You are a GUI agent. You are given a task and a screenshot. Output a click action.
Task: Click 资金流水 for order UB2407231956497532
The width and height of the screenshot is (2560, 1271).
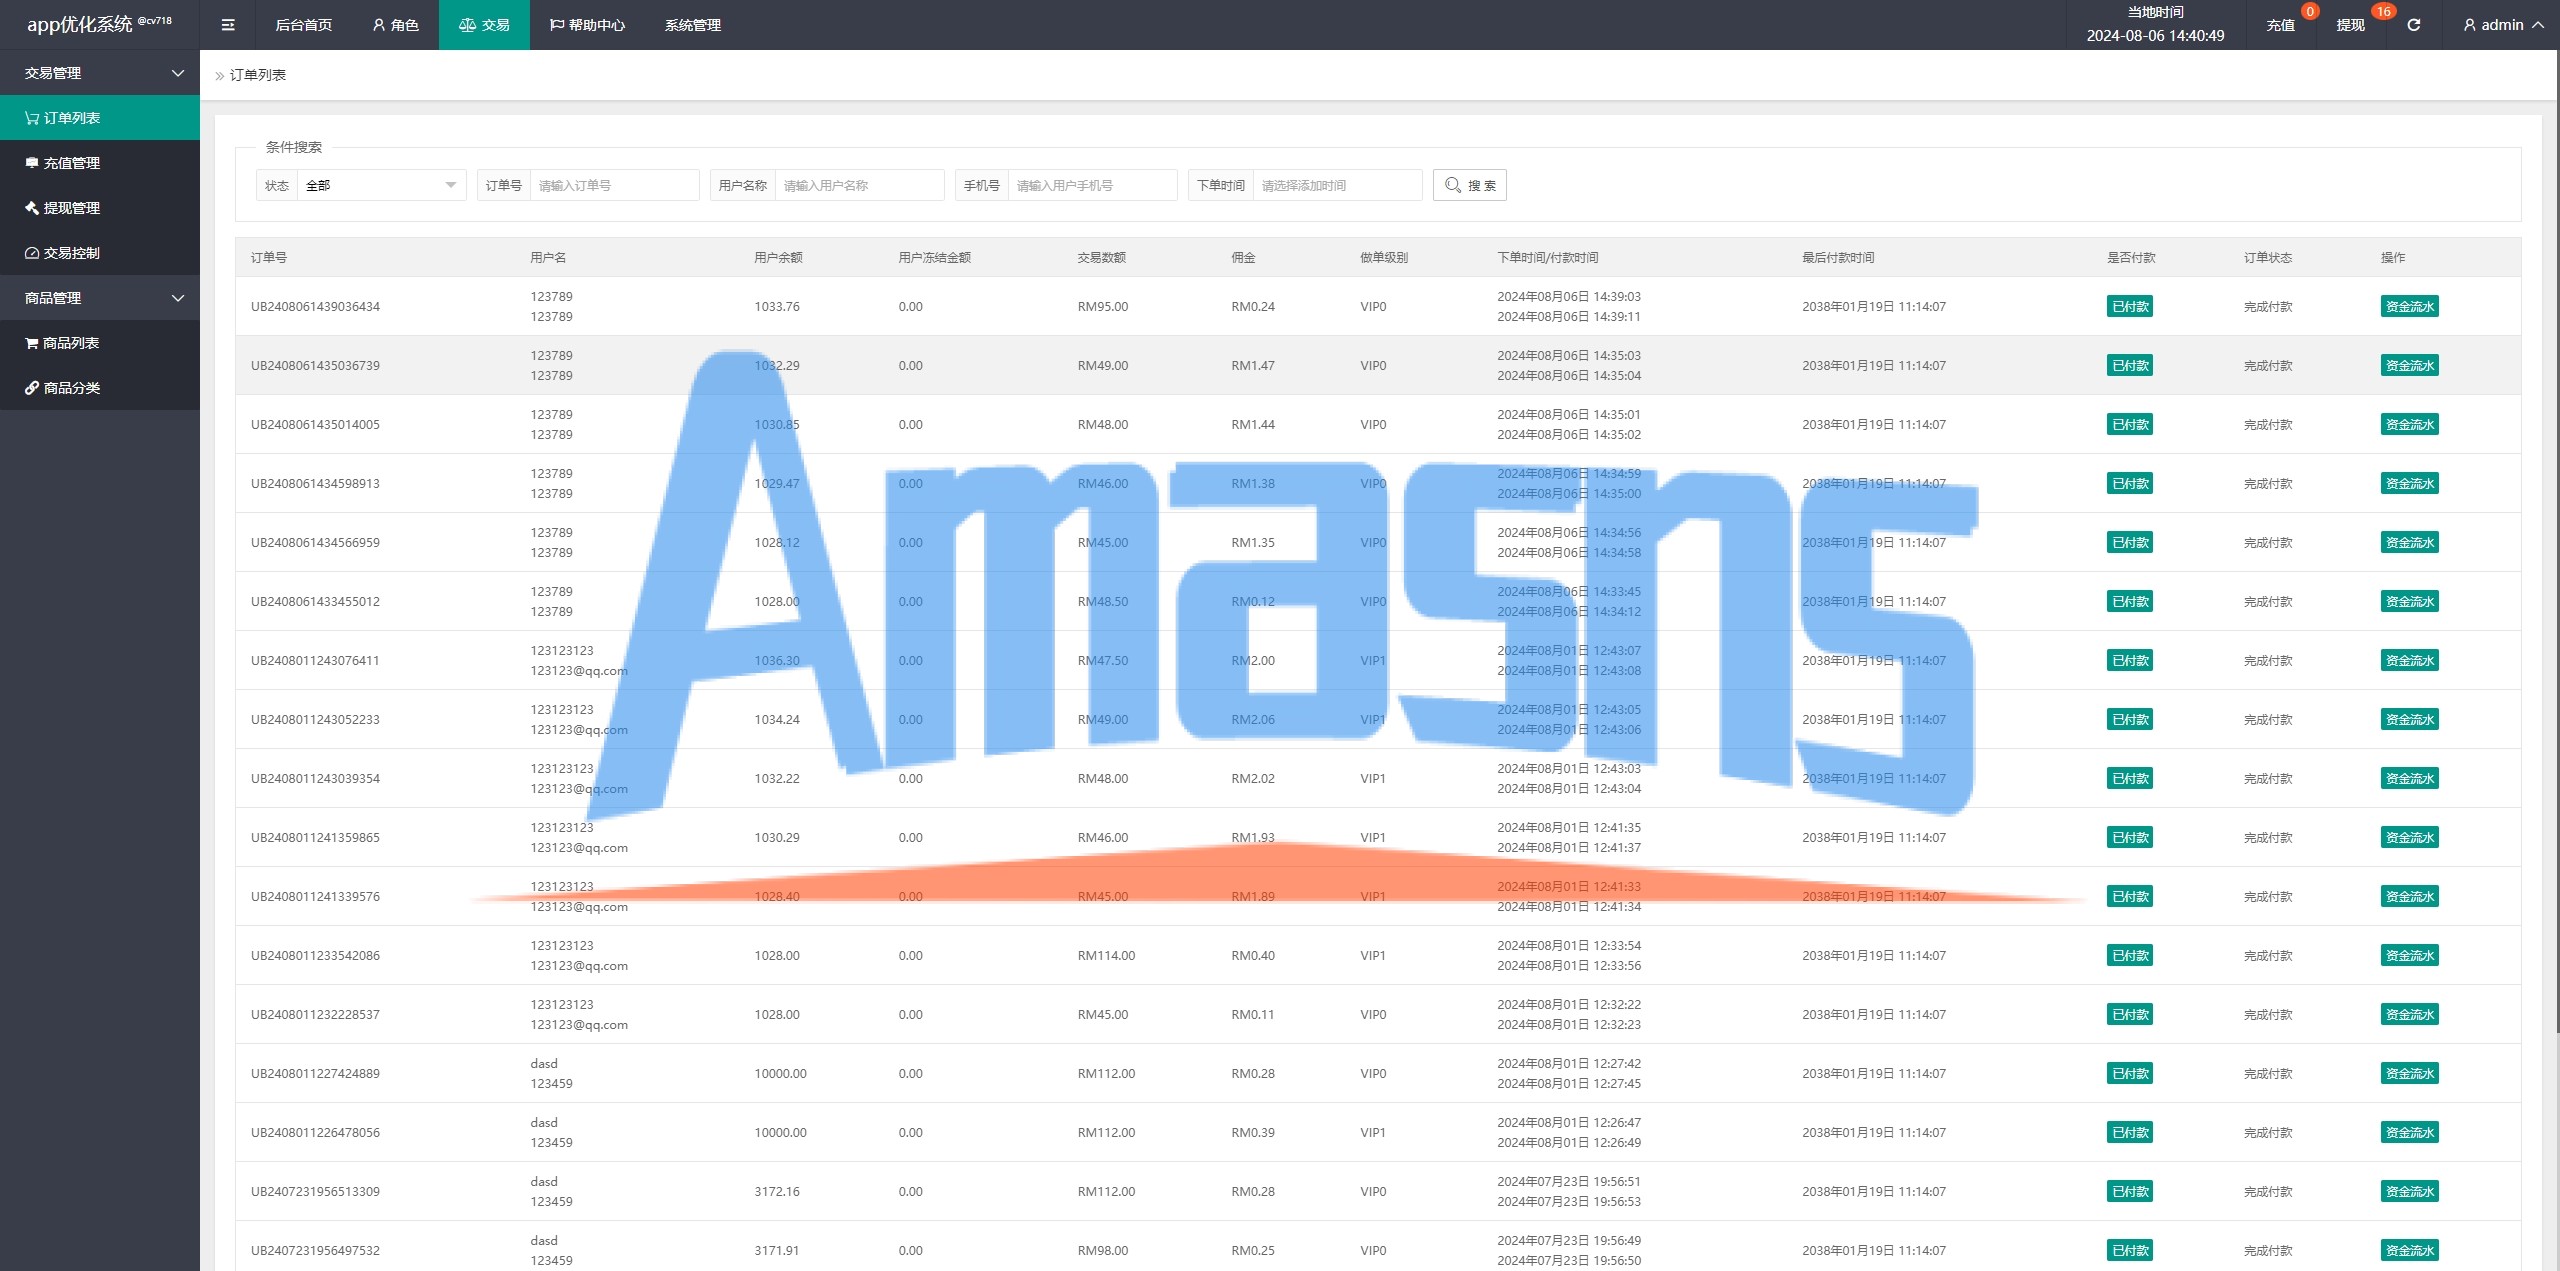click(x=2409, y=1250)
